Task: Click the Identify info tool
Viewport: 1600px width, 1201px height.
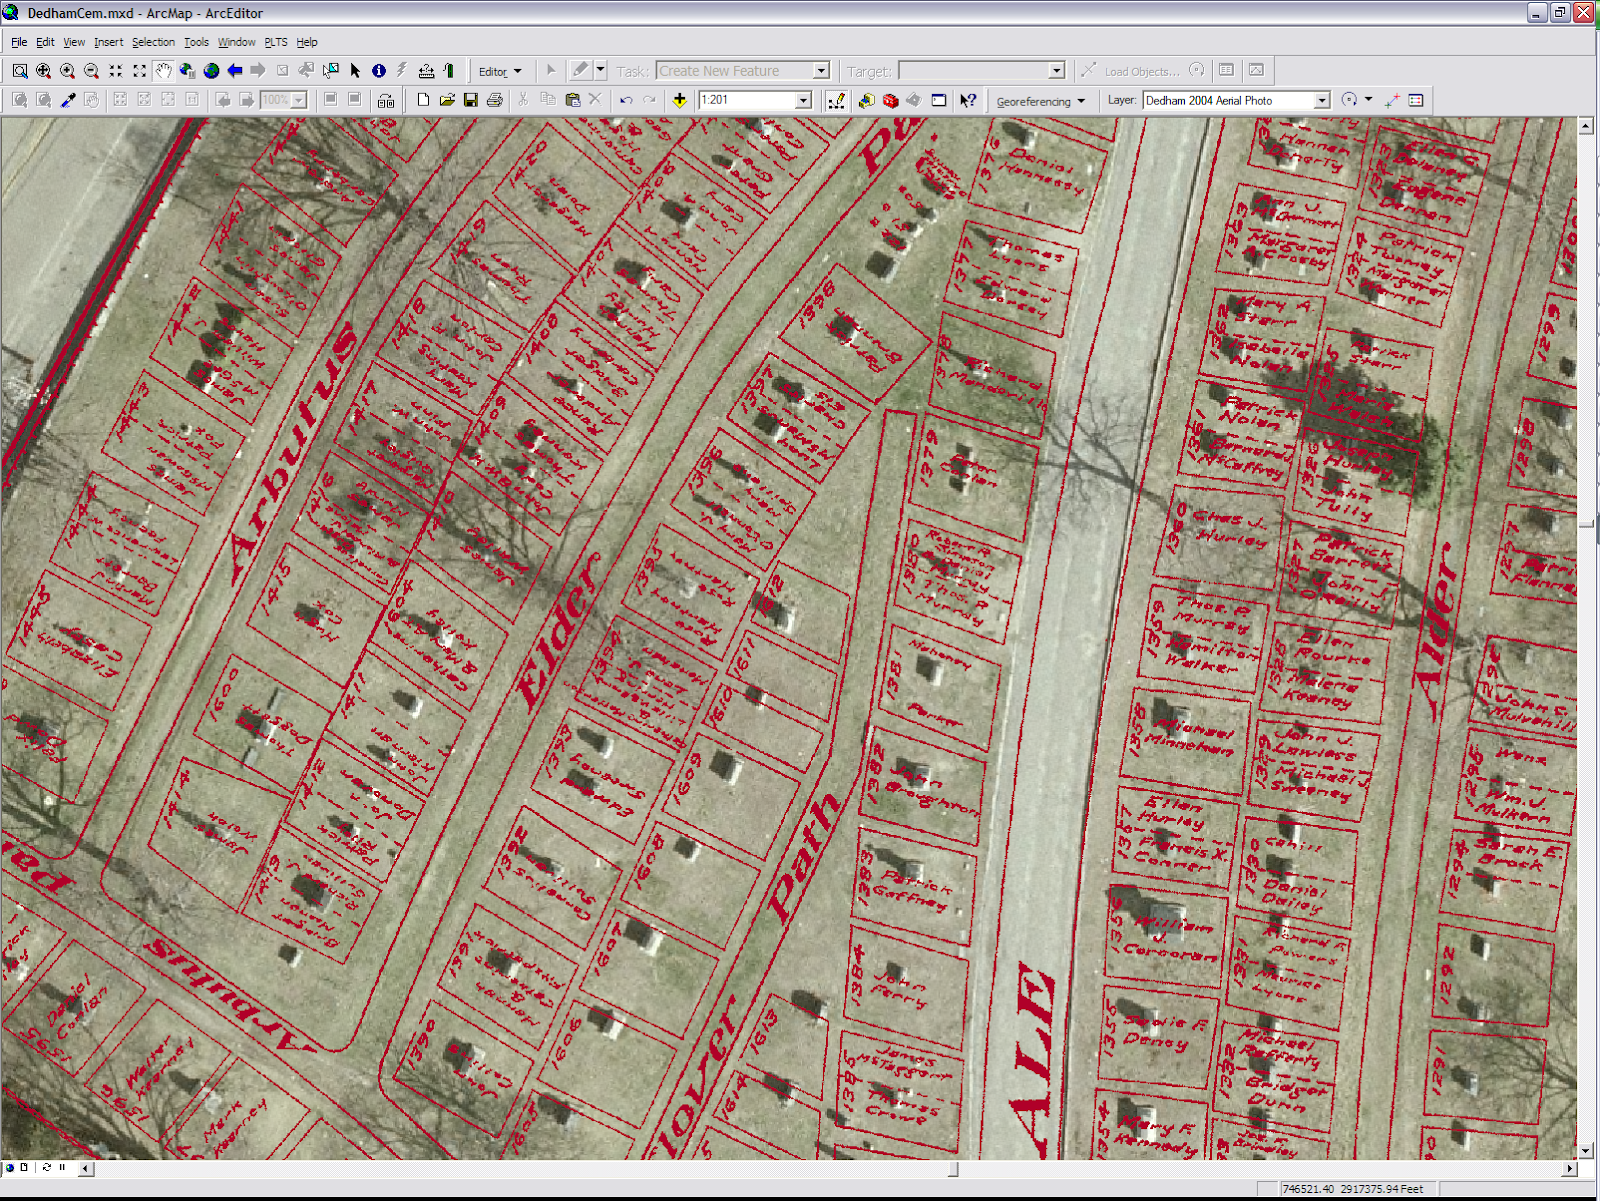Action: coord(379,71)
